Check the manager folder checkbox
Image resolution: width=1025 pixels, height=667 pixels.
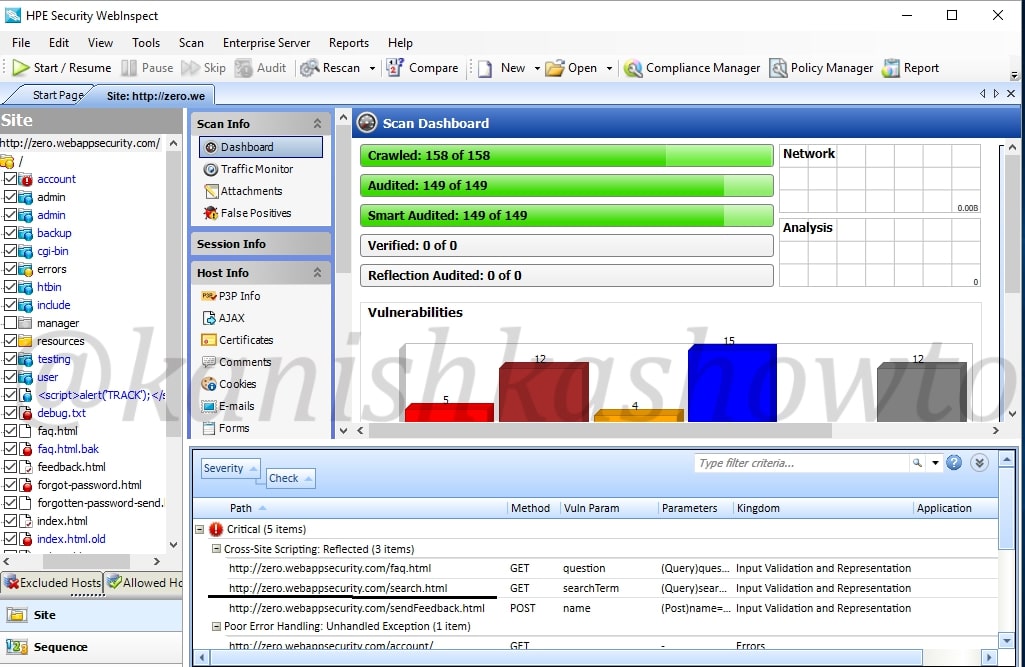click(10, 322)
